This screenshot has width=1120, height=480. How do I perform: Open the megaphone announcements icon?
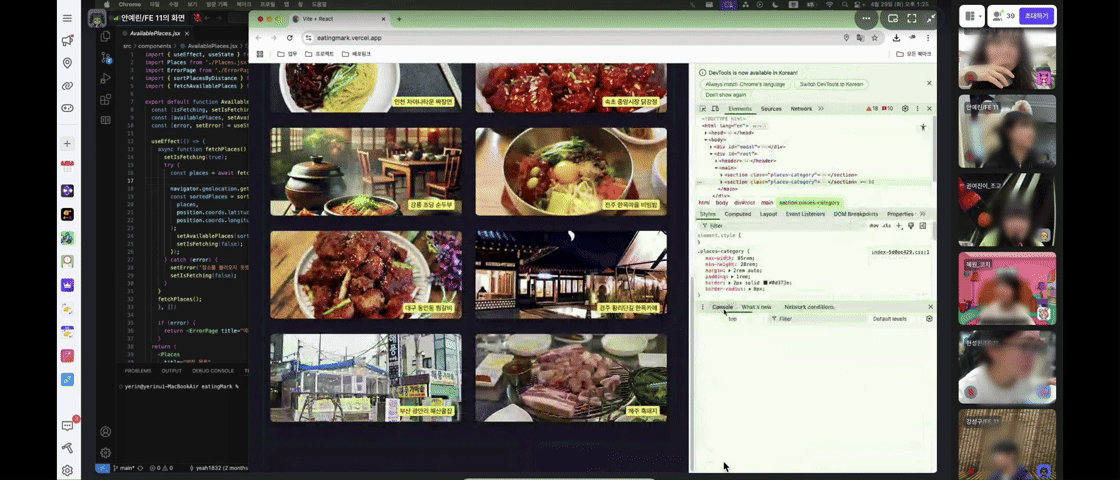click(x=67, y=41)
